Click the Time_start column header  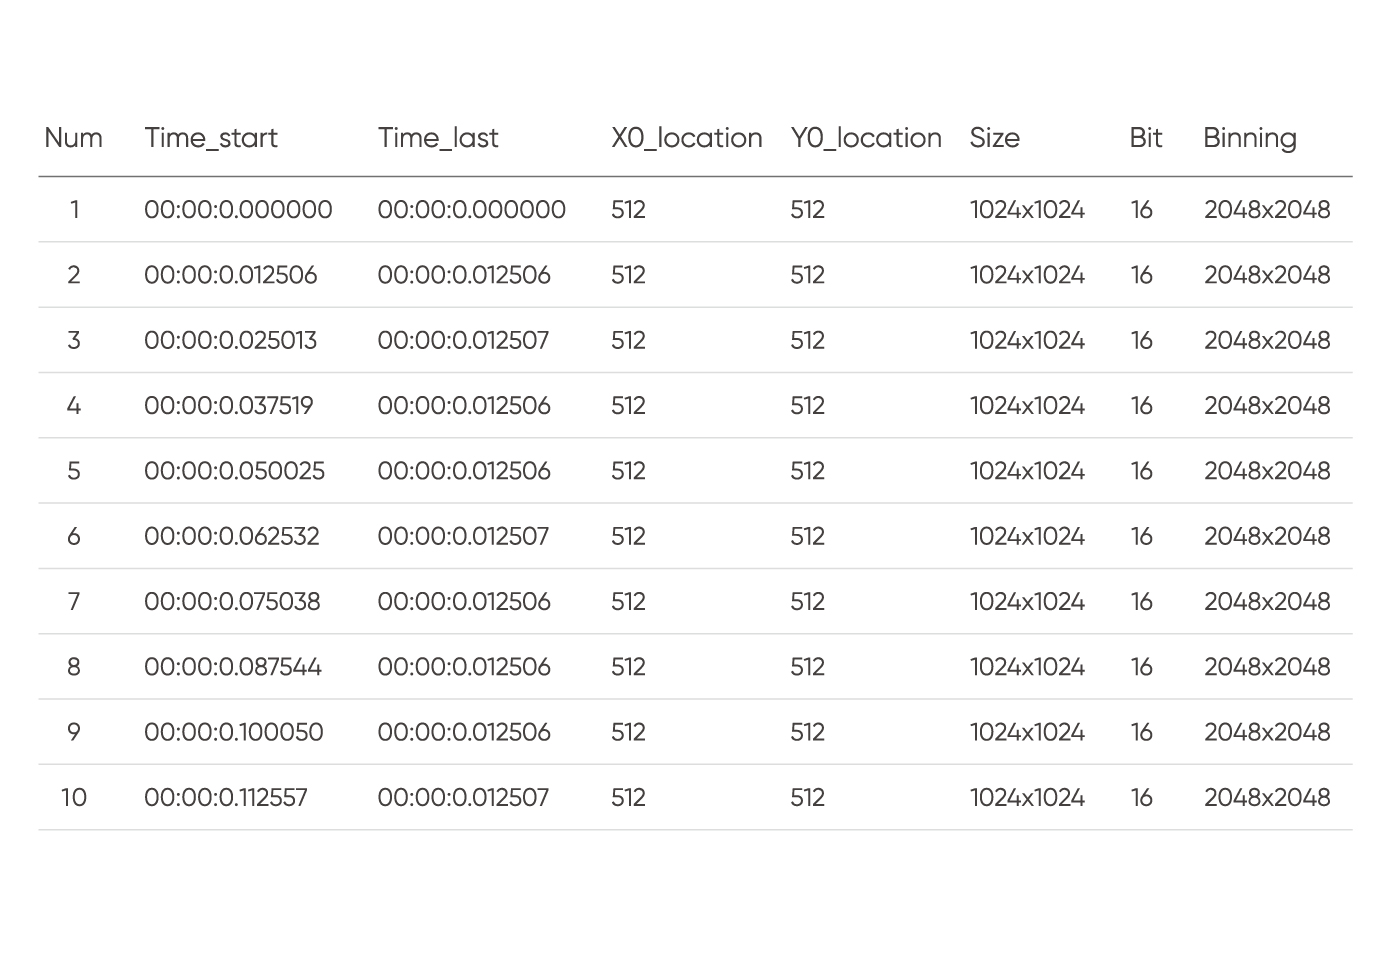[211, 138]
